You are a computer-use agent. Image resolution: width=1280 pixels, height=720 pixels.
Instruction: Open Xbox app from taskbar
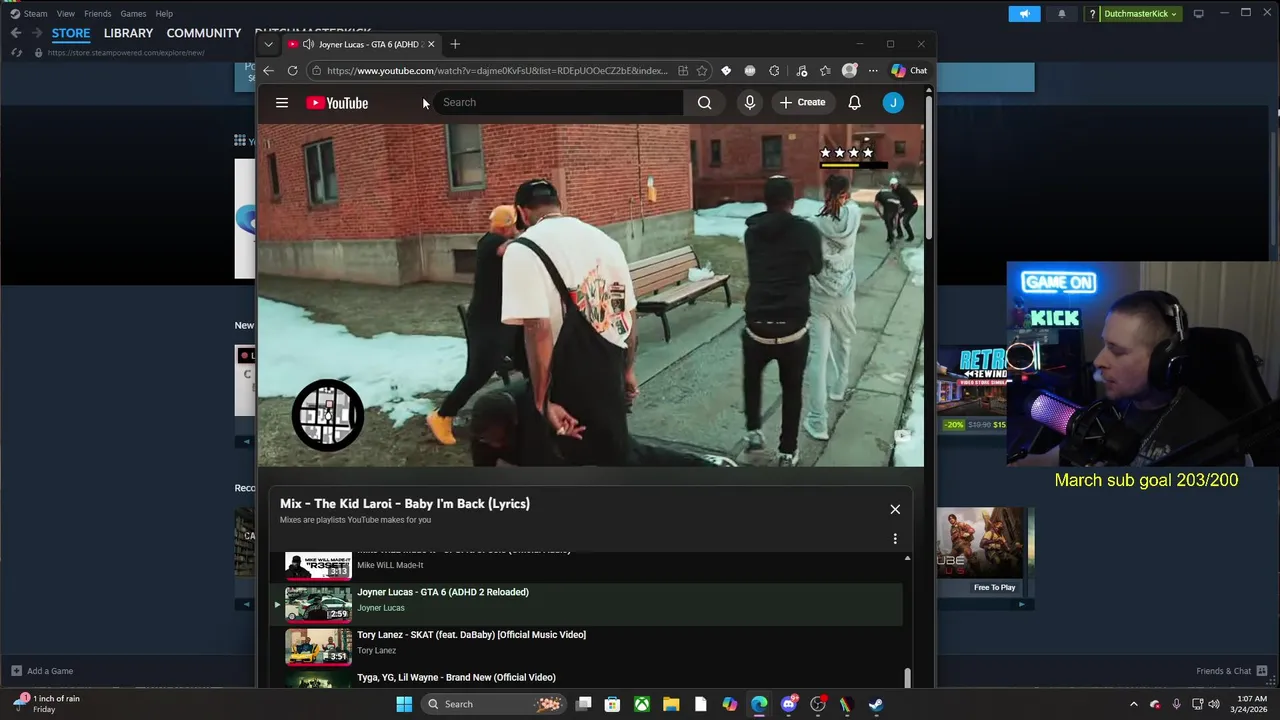coord(642,704)
